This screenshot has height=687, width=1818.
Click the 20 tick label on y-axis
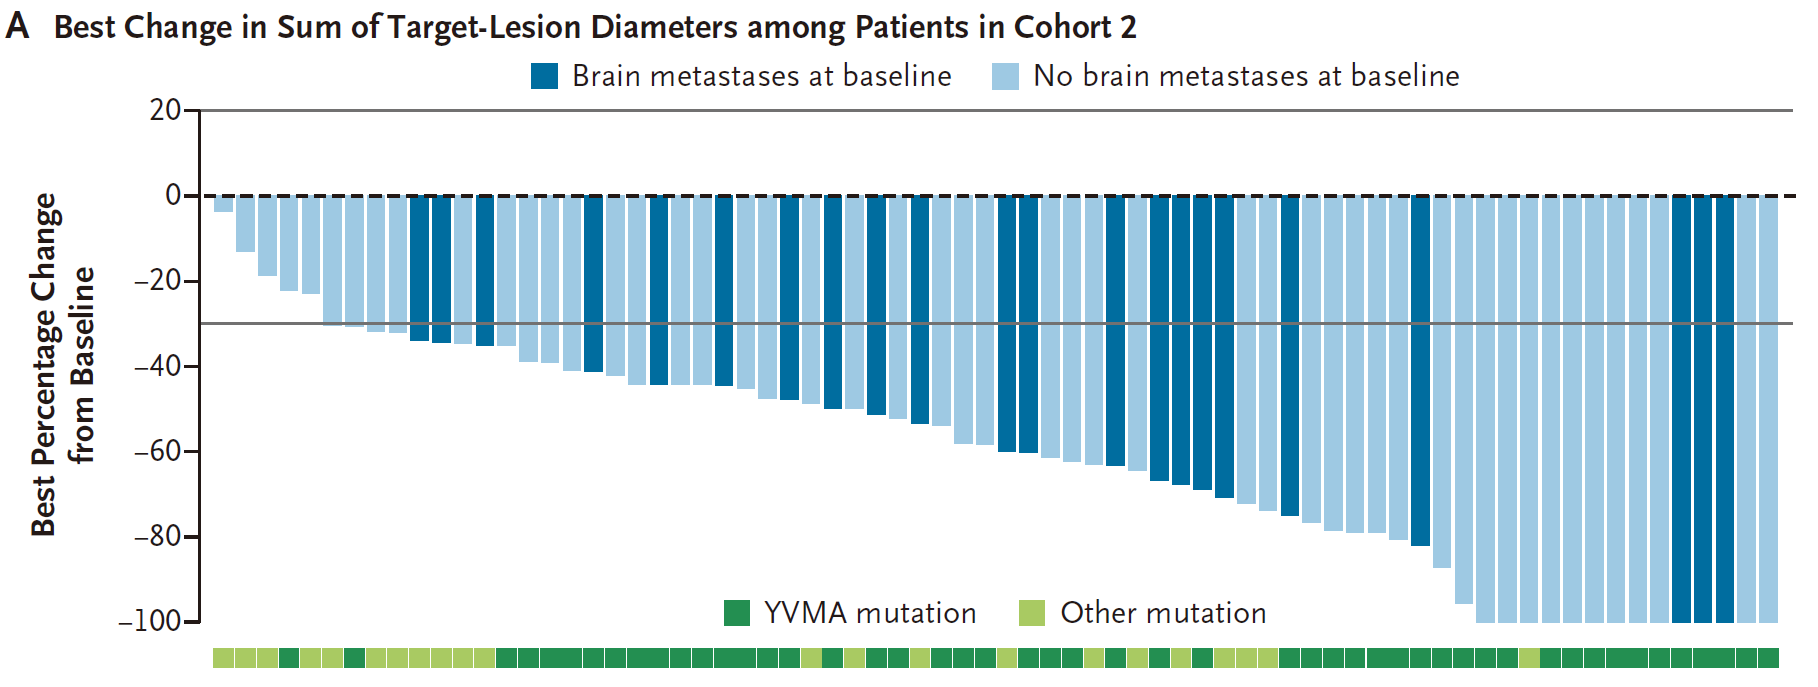pos(165,110)
